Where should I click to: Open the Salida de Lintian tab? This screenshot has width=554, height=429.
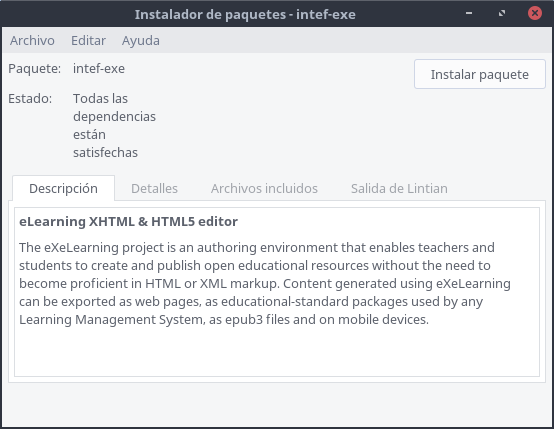(399, 188)
